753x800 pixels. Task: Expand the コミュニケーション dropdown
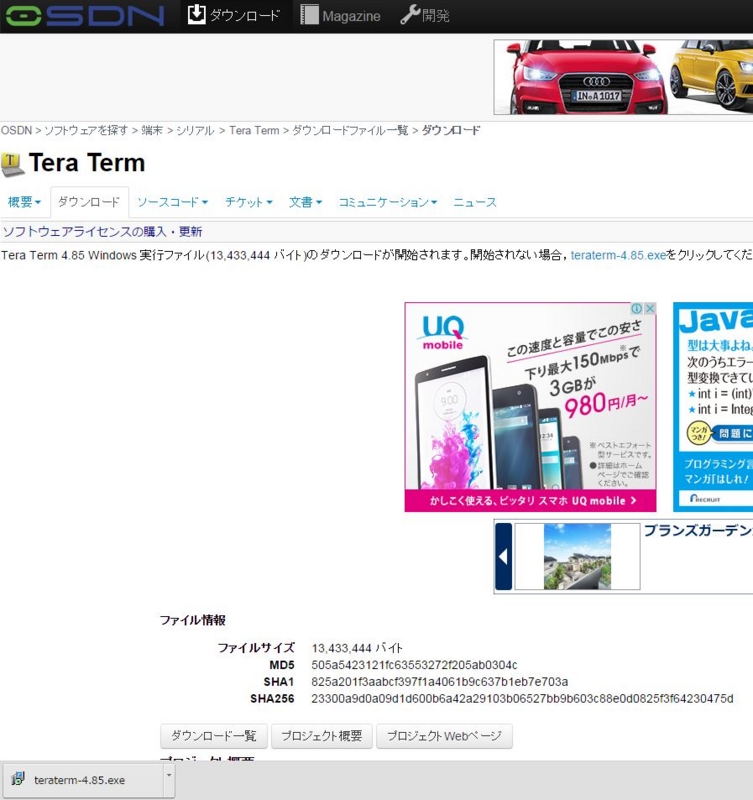(388, 202)
